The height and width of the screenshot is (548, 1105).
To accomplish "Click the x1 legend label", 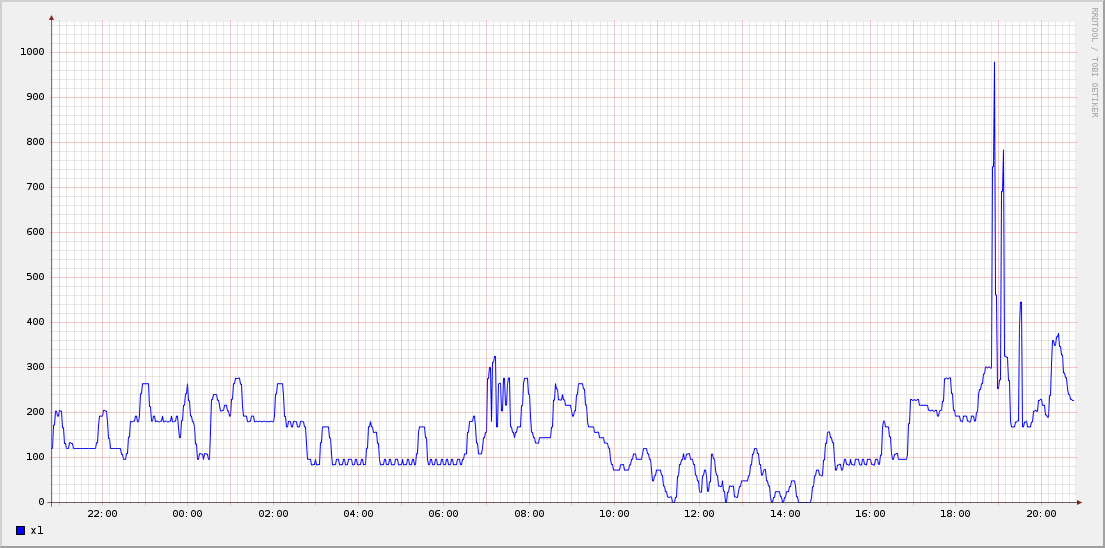I will point(37,531).
